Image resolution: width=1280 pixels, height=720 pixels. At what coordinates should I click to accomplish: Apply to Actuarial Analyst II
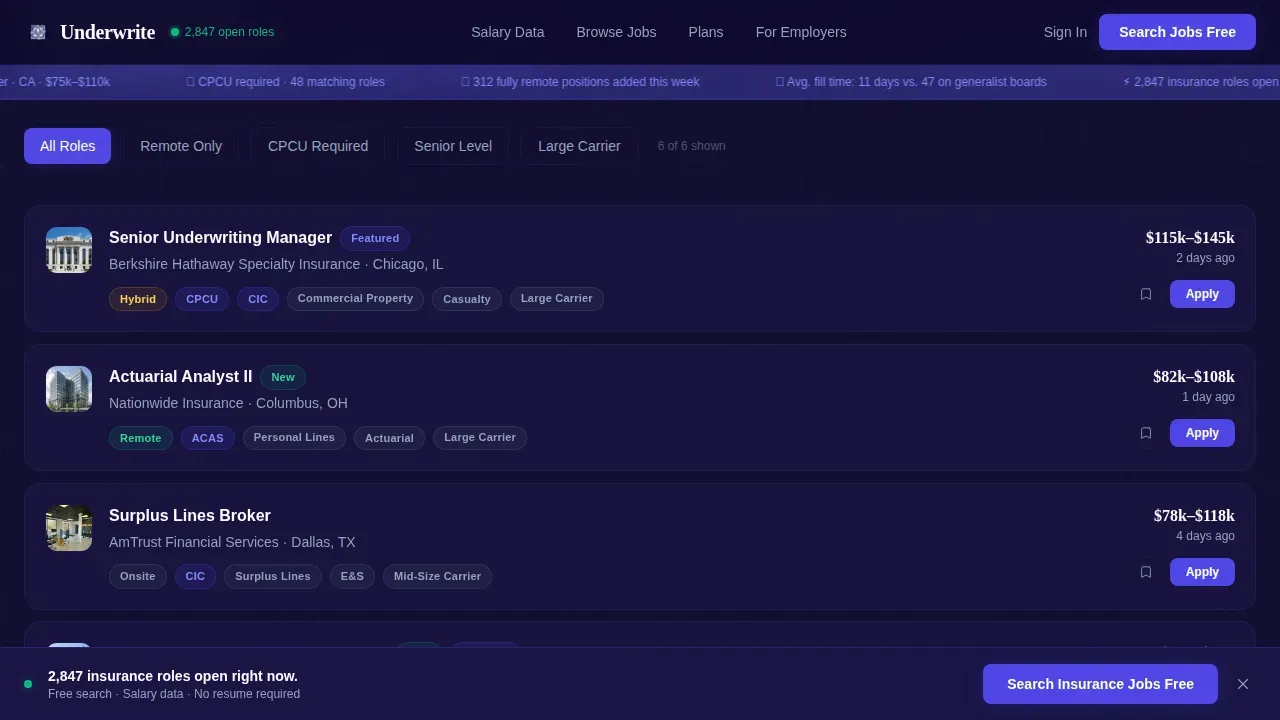[1202, 433]
